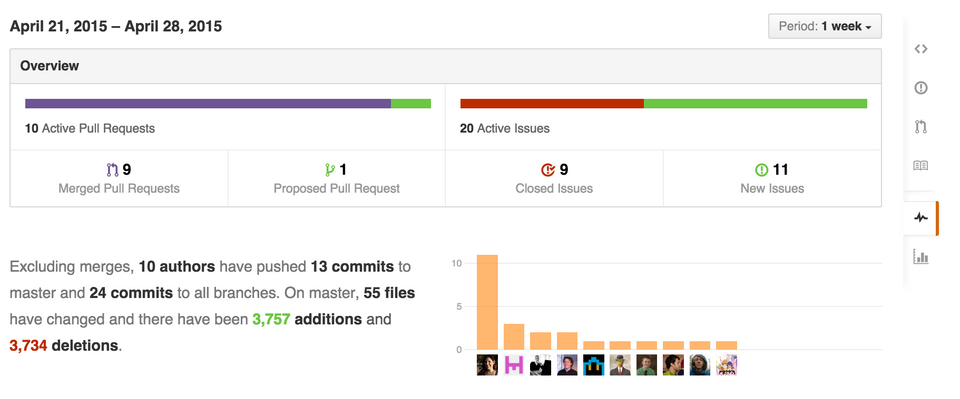
Task: Click the green proposed pull request icon
Action: [330, 170]
